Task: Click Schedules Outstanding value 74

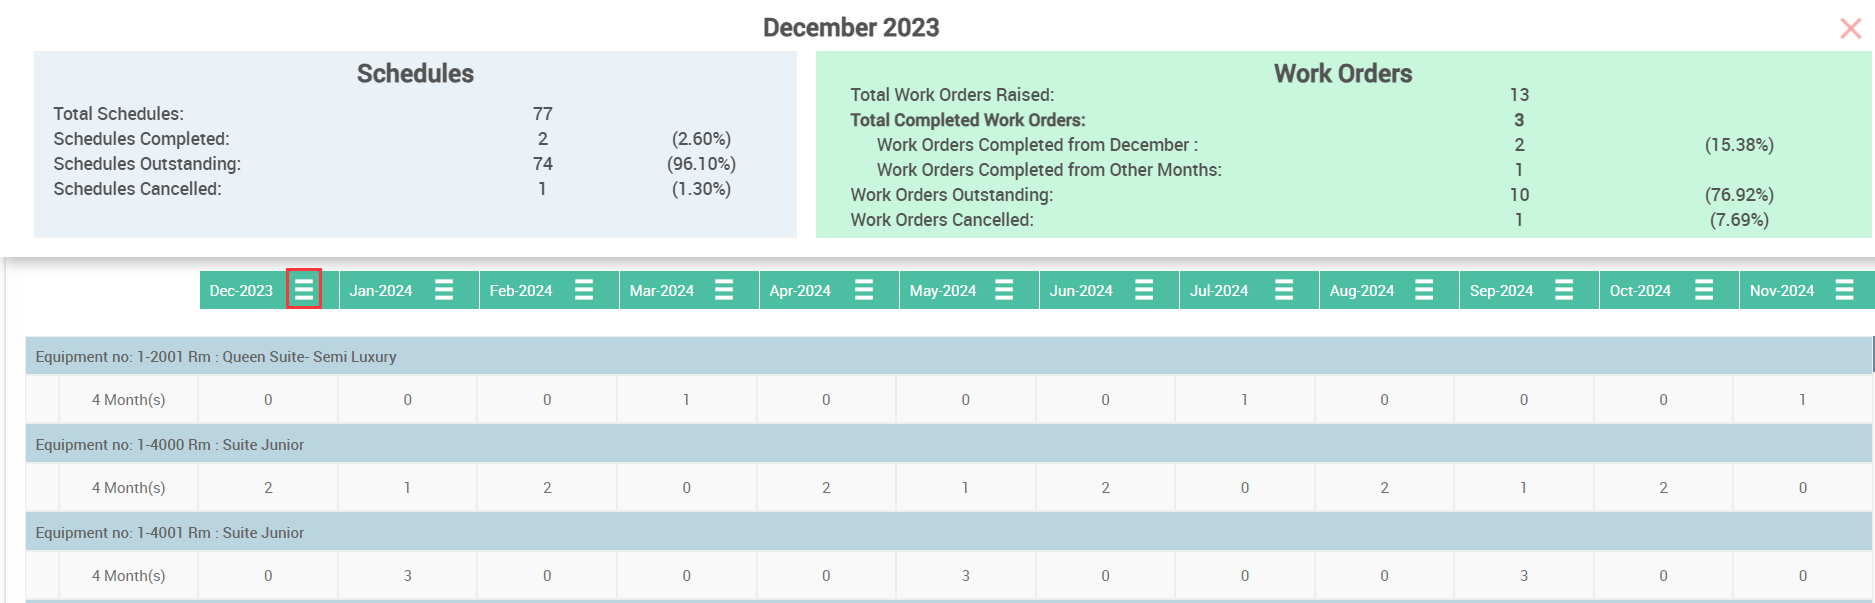Action: [x=543, y=164]
